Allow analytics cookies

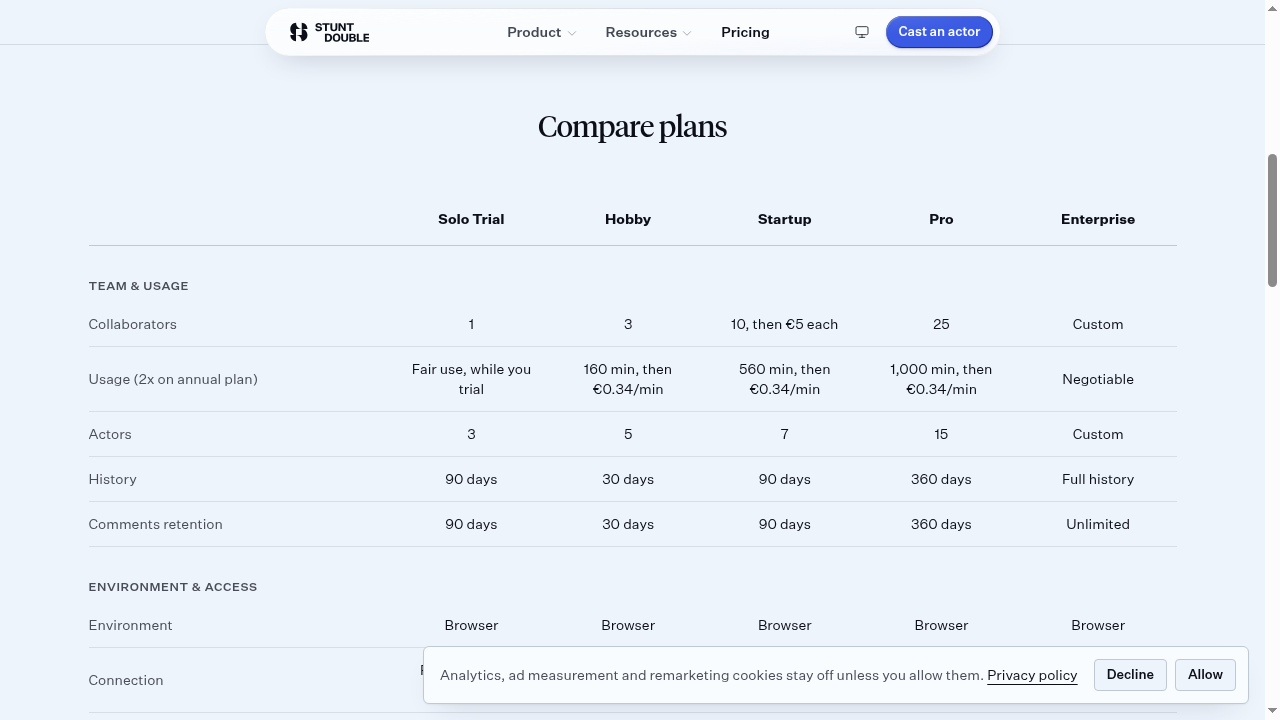[1205, 675]
